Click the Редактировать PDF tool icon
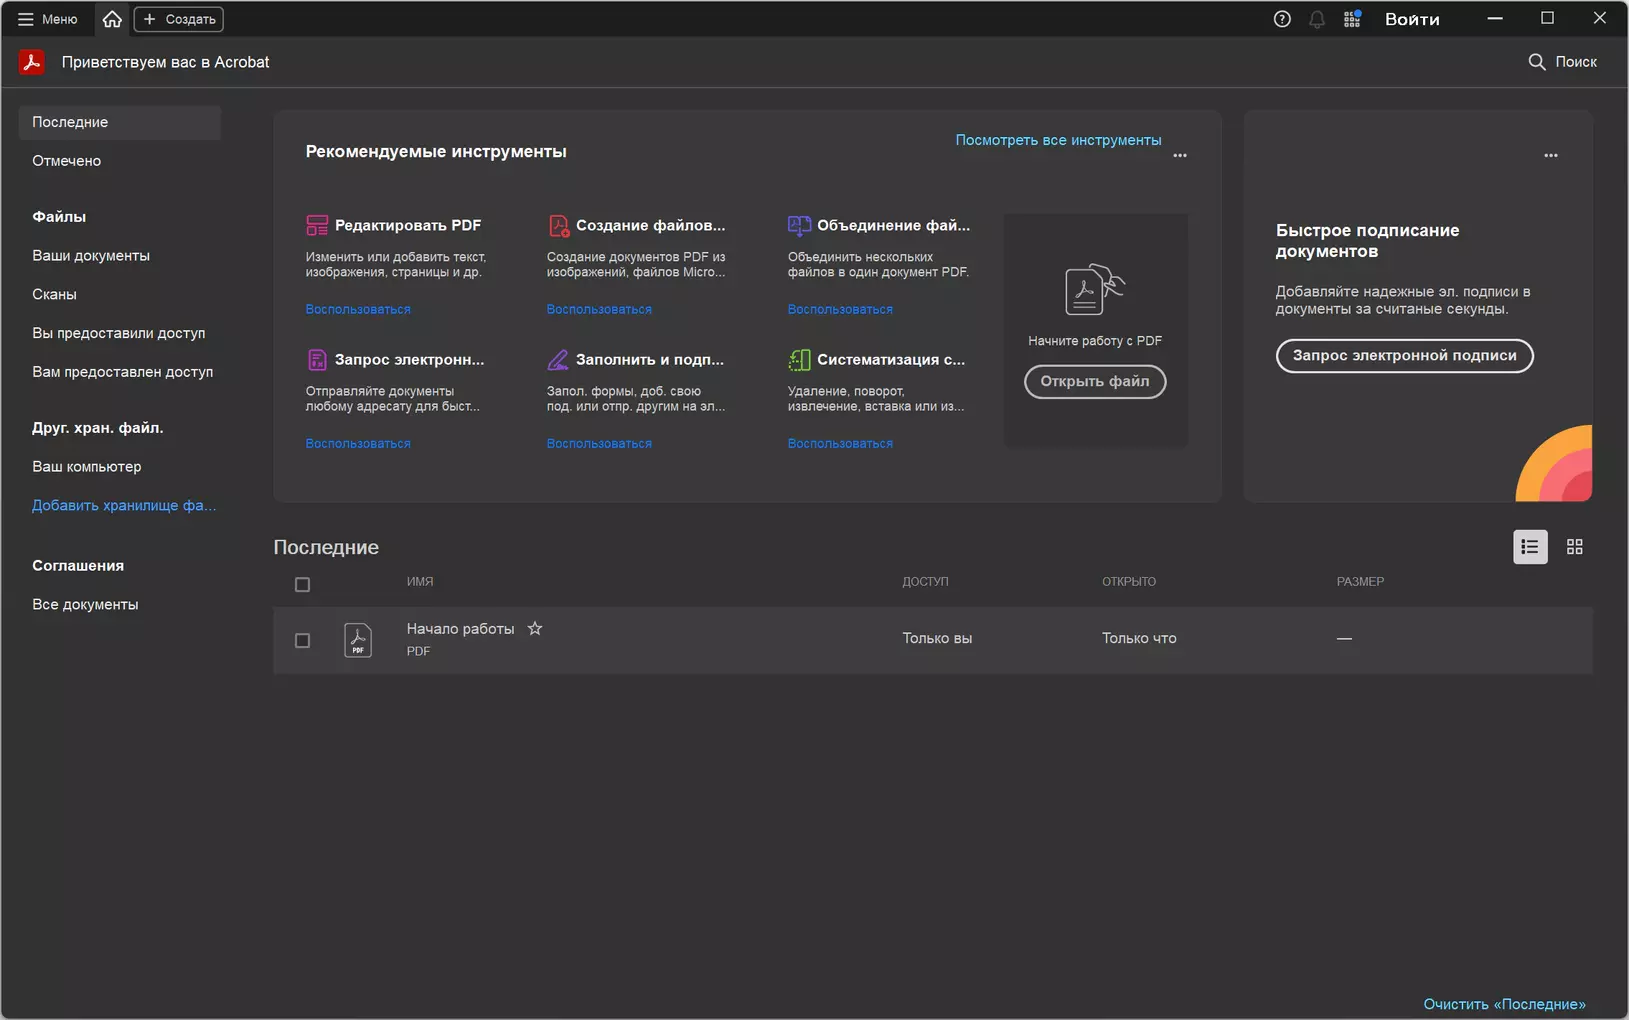Viewport: 1629px width, 1020px height. click(317, 226)
